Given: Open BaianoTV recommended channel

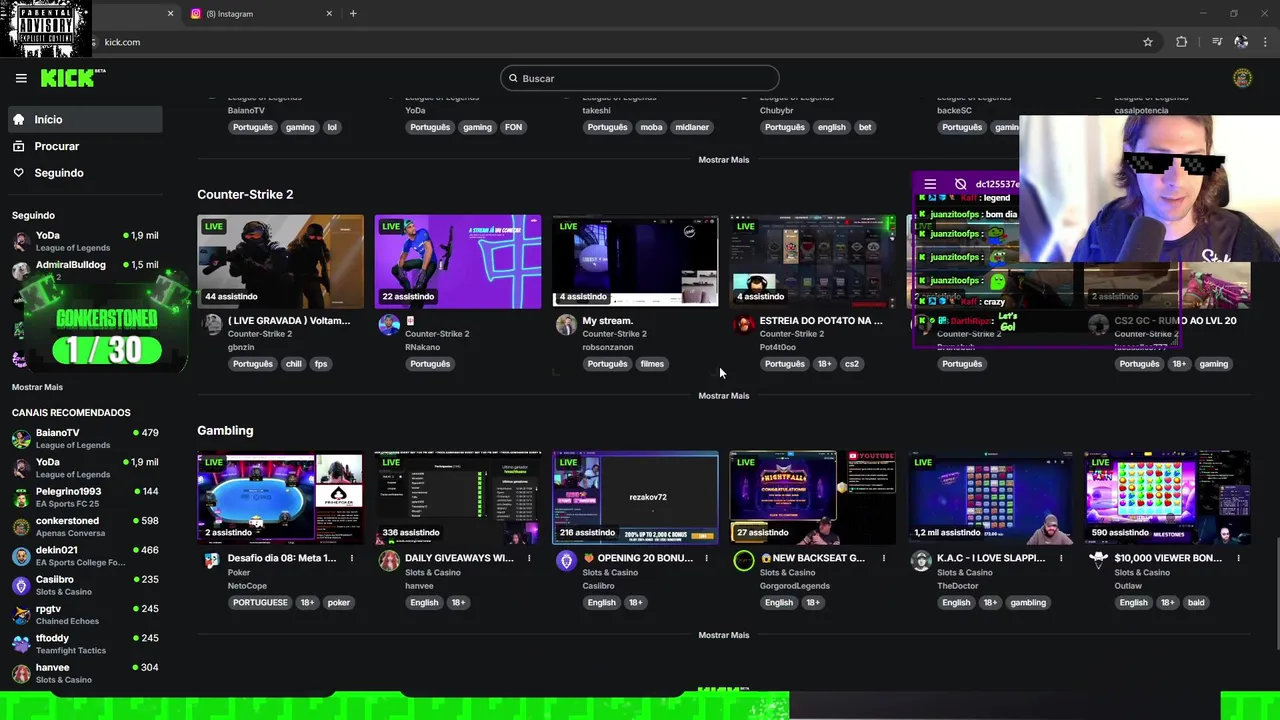Looking at the screenshot, I should pos(85,438).
